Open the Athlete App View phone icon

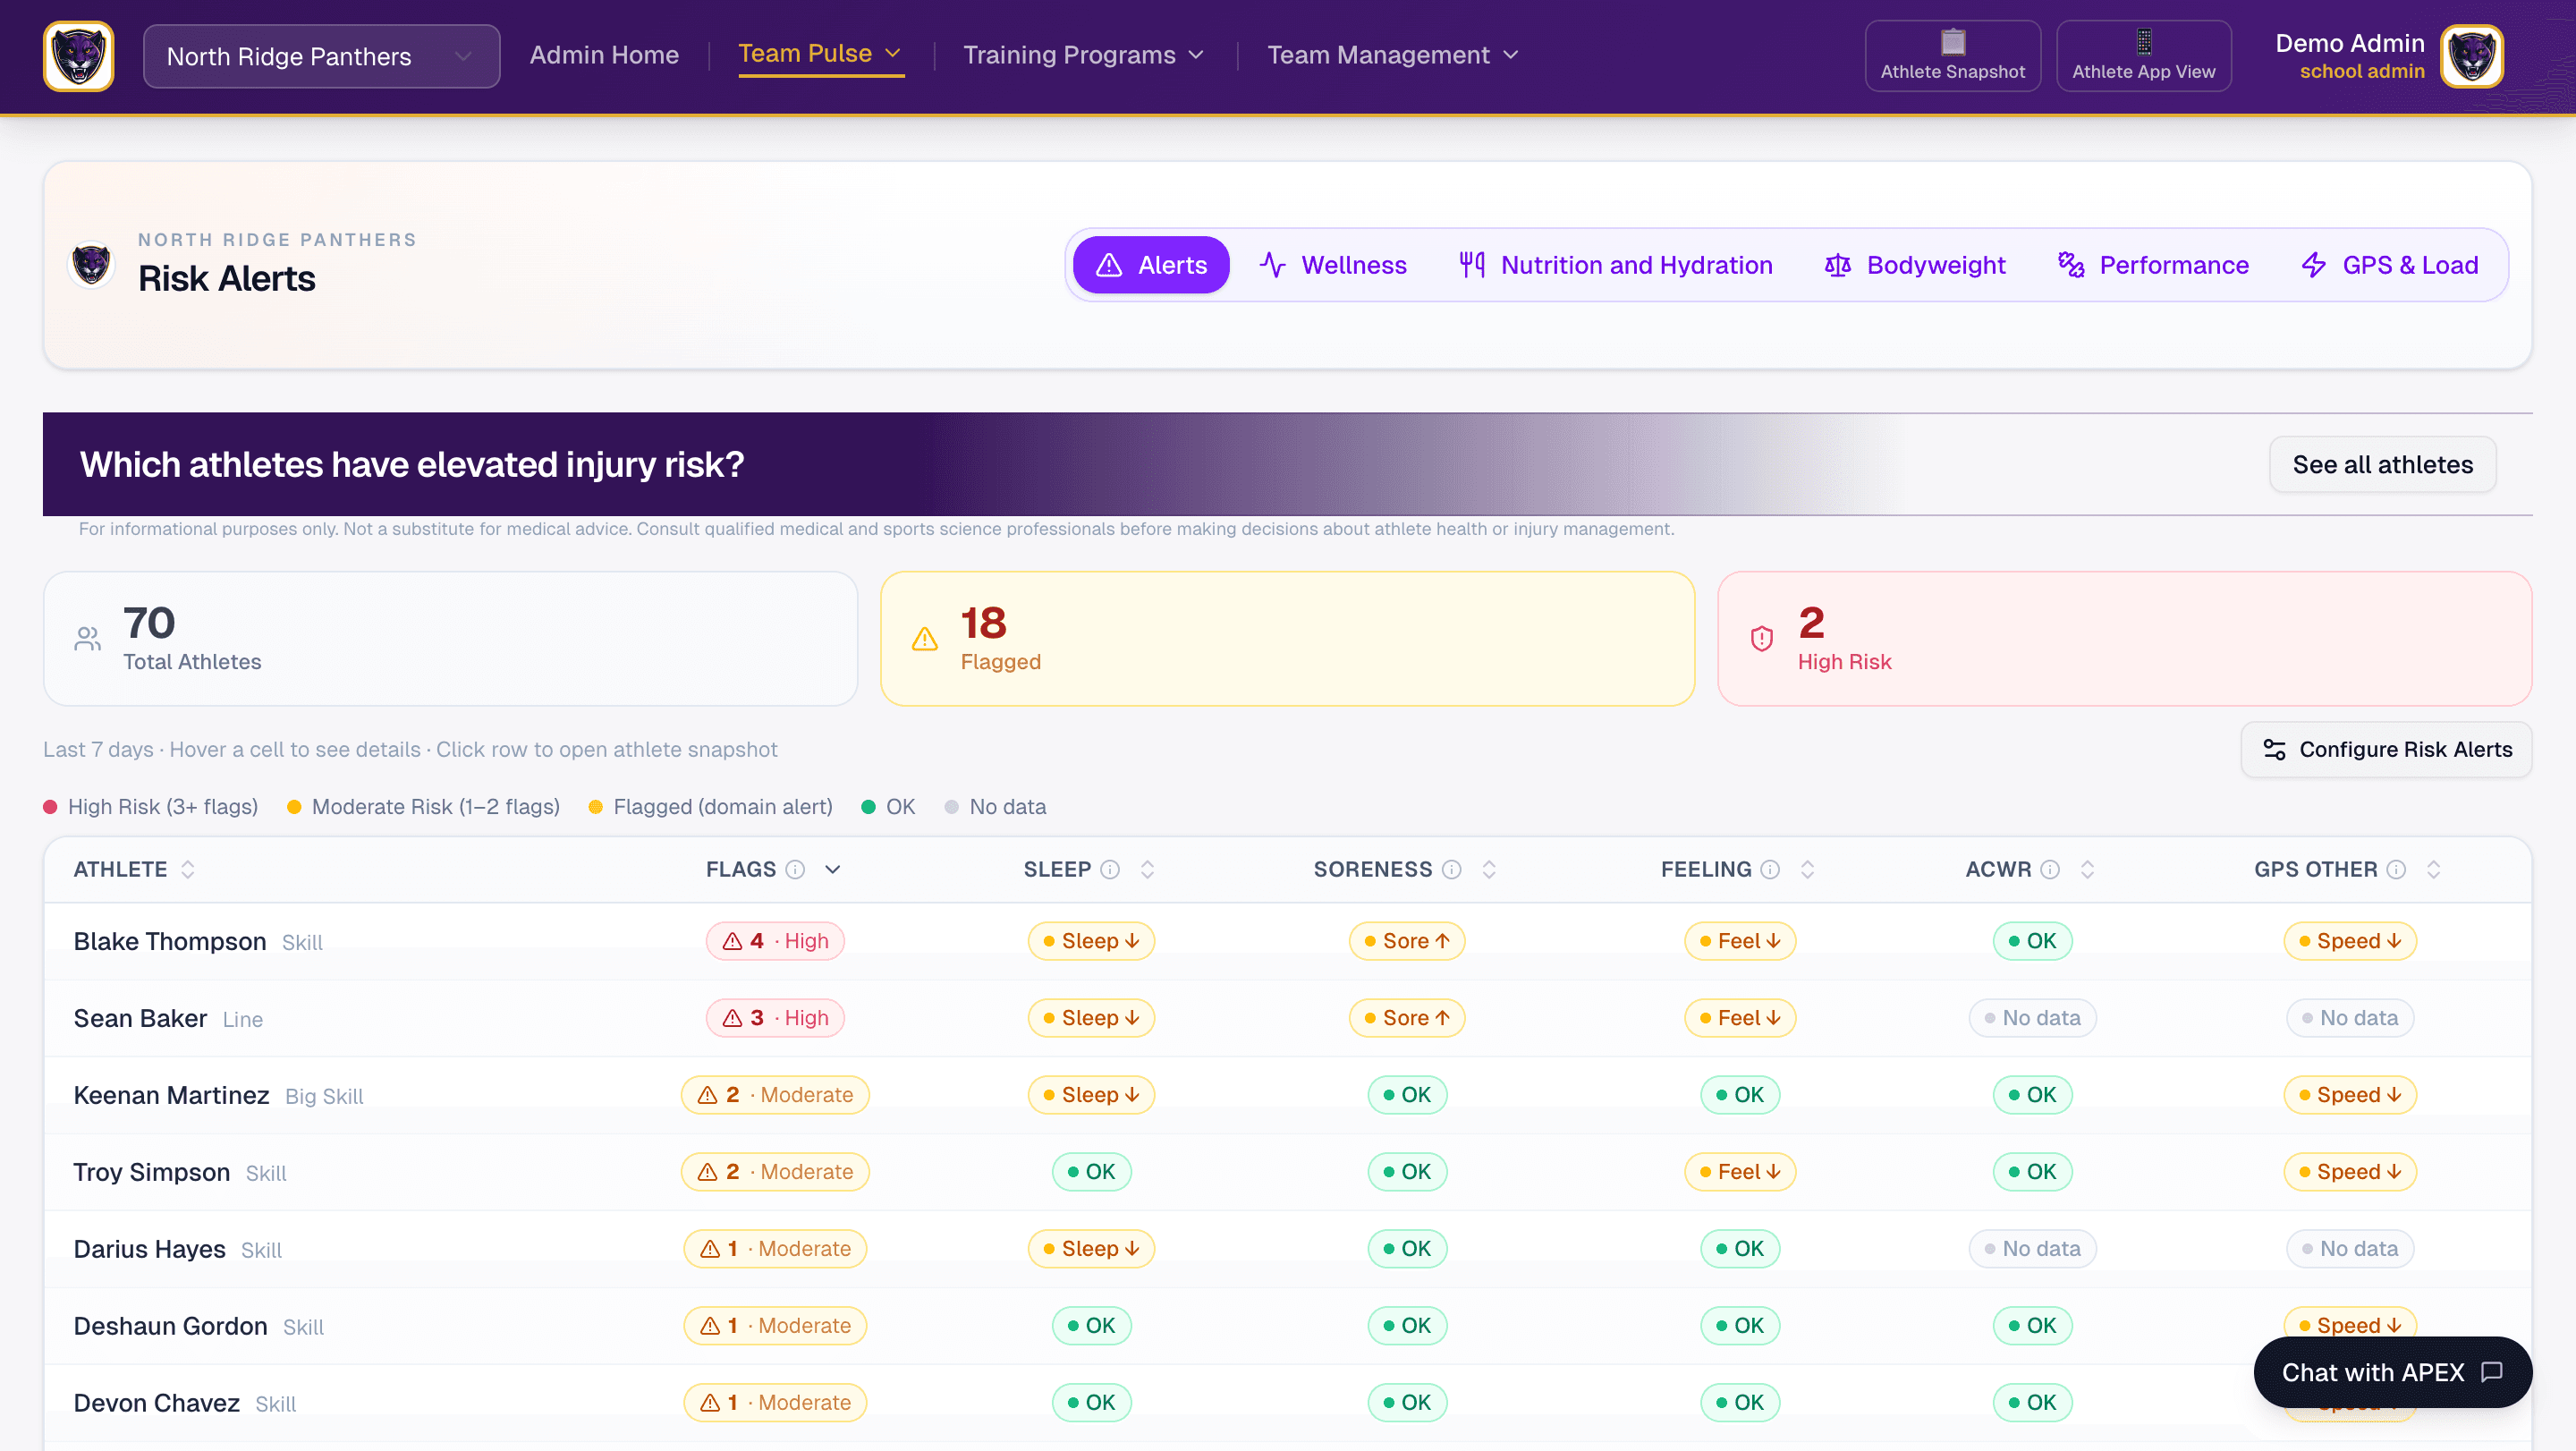[2143, 42]
